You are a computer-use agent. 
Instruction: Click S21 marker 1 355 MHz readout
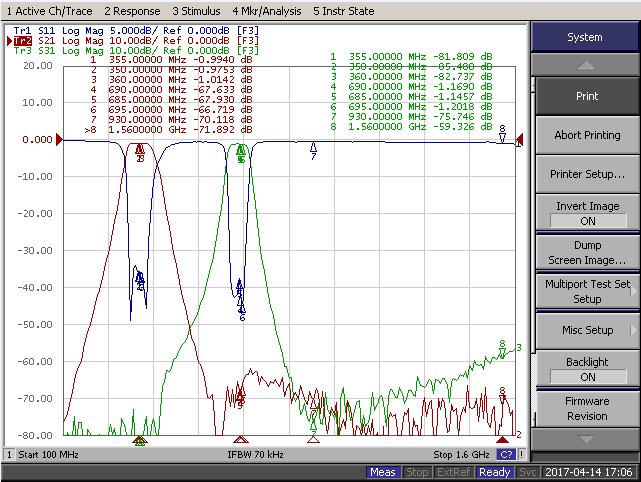(171, 60)
